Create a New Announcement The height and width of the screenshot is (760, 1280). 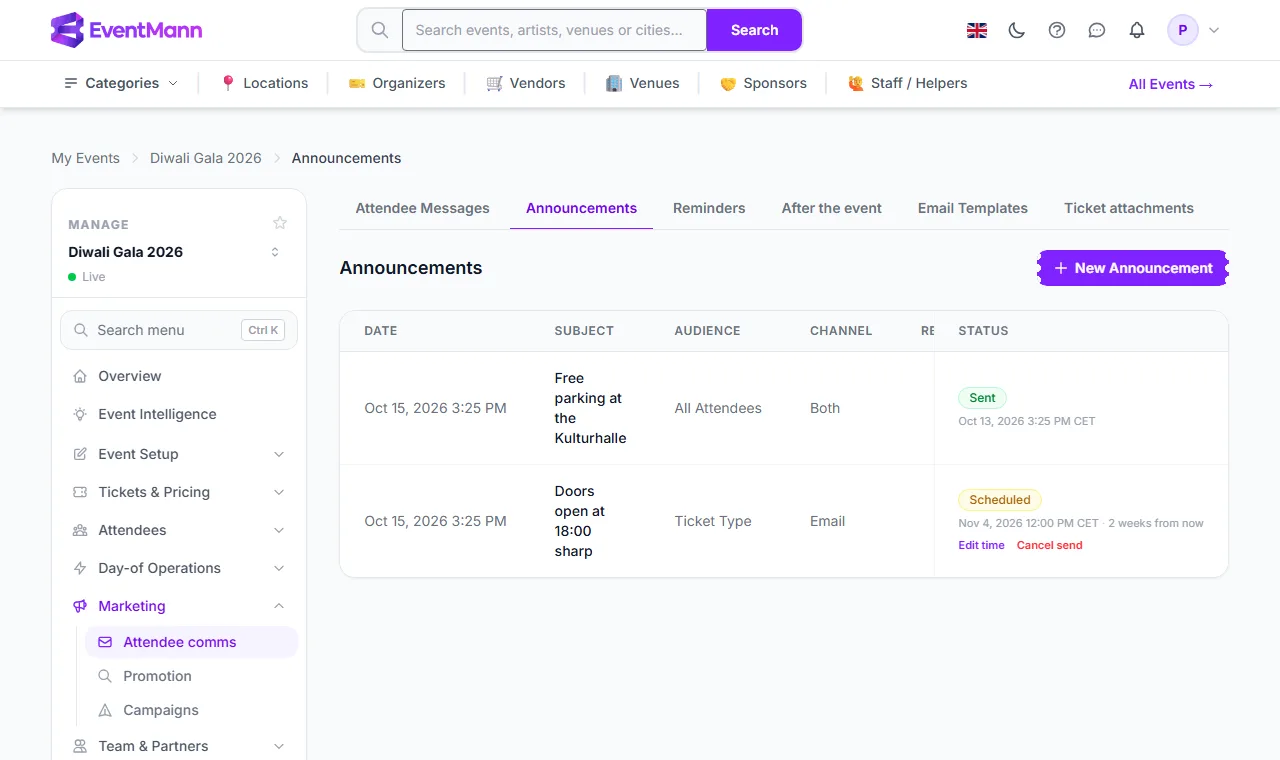(1133, 268)
